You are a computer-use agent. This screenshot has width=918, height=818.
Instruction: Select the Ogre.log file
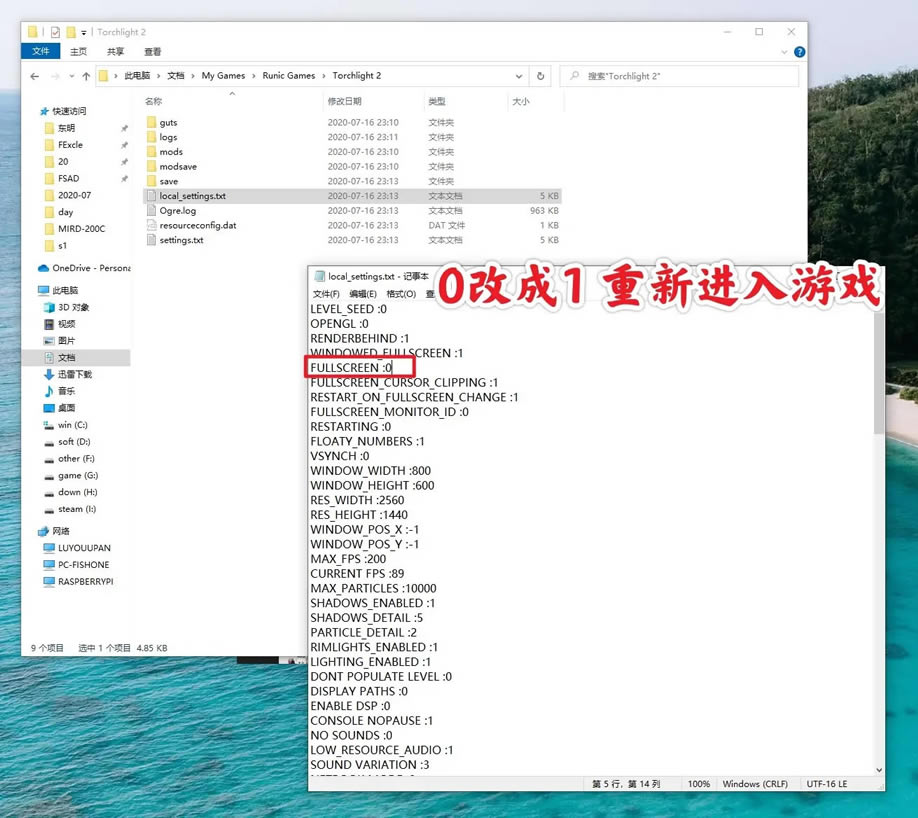(x=177, y=211)
